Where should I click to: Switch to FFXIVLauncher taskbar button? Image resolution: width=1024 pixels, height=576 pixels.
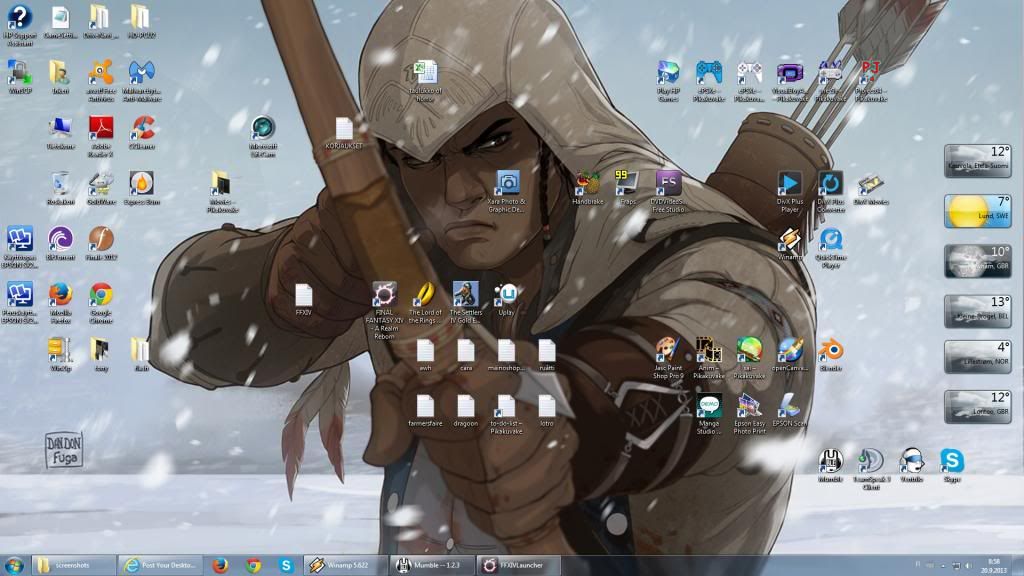519,565
